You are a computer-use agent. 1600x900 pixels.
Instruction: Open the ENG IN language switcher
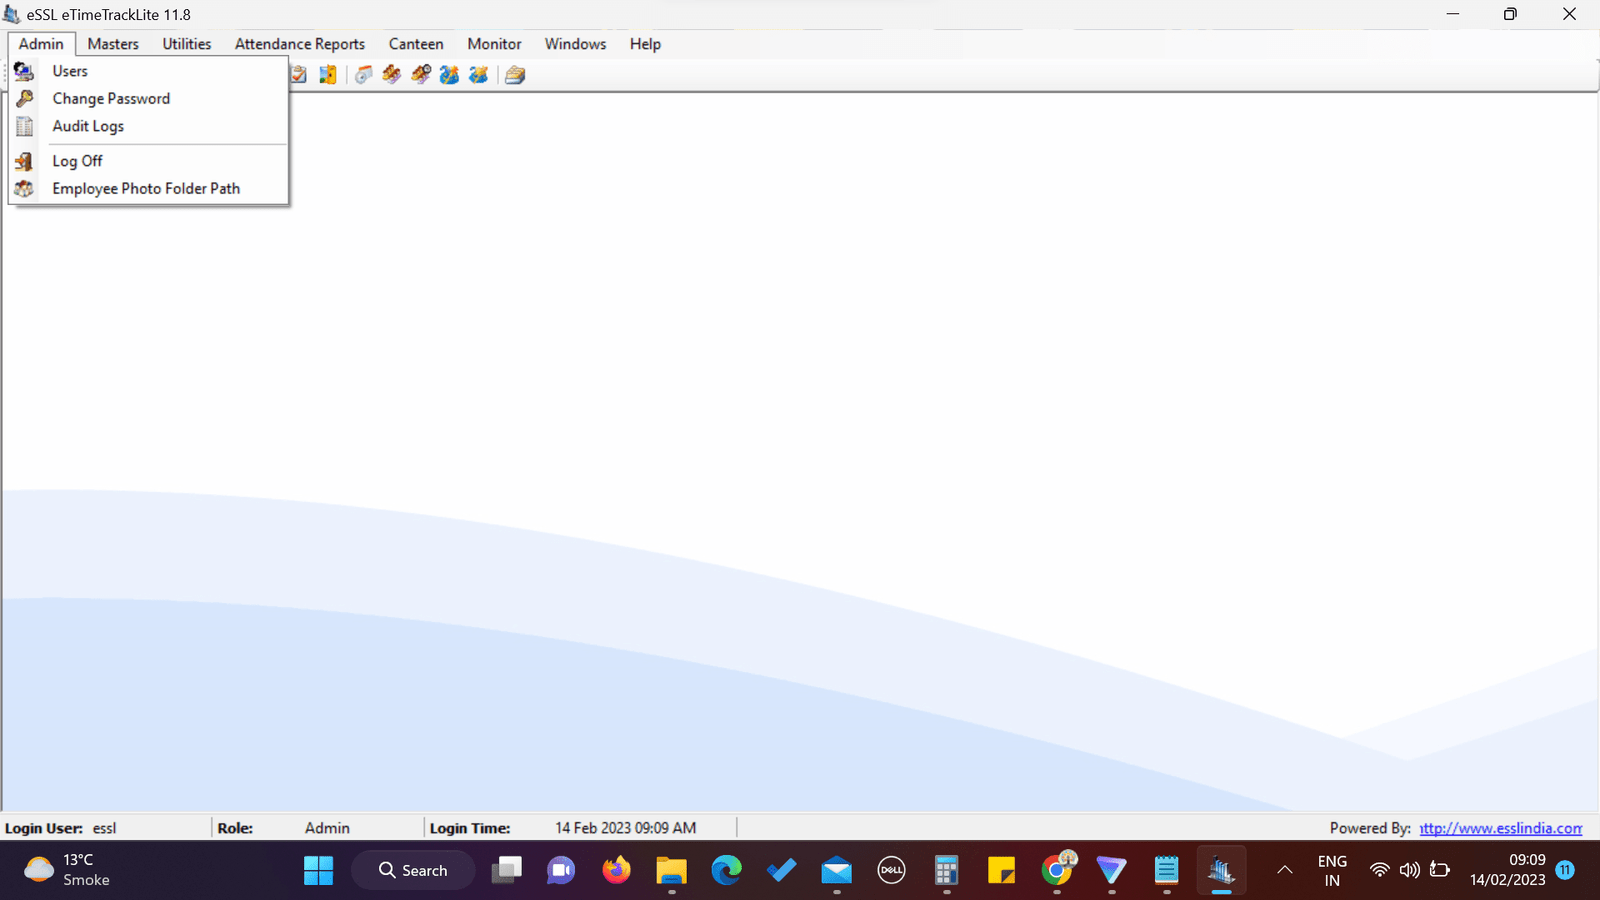tap(1332, 870)
